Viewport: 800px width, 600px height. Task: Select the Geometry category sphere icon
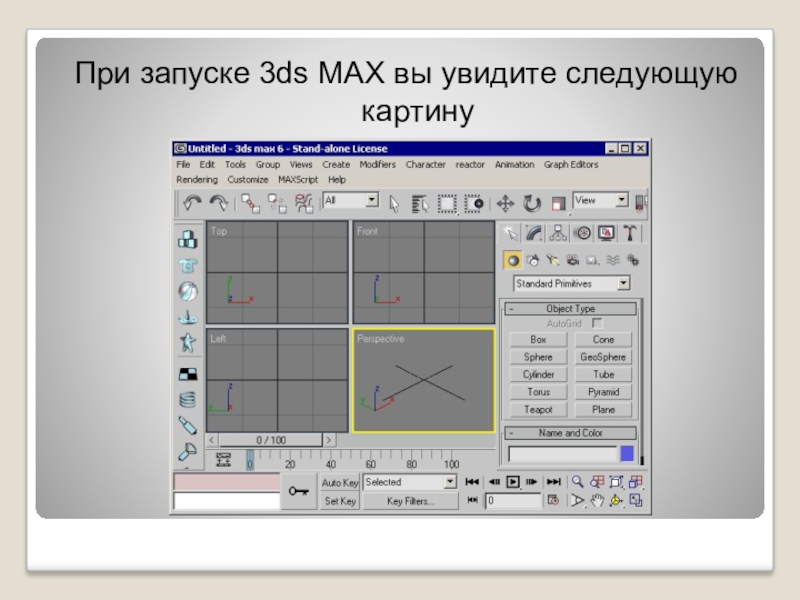(513, 260)
